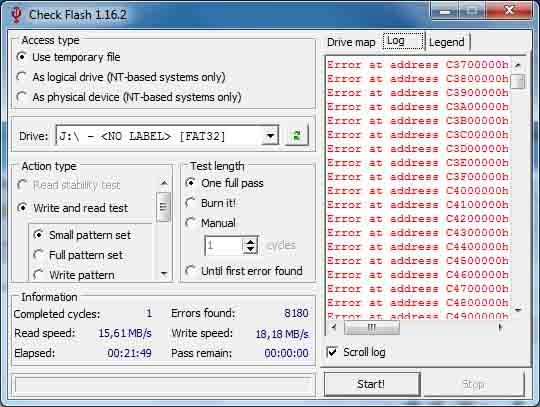This screenshot has height=407, width=540.
Task: Click the cycles spinner down arrow
Action: pyautogui.click(x=250, y=250)
